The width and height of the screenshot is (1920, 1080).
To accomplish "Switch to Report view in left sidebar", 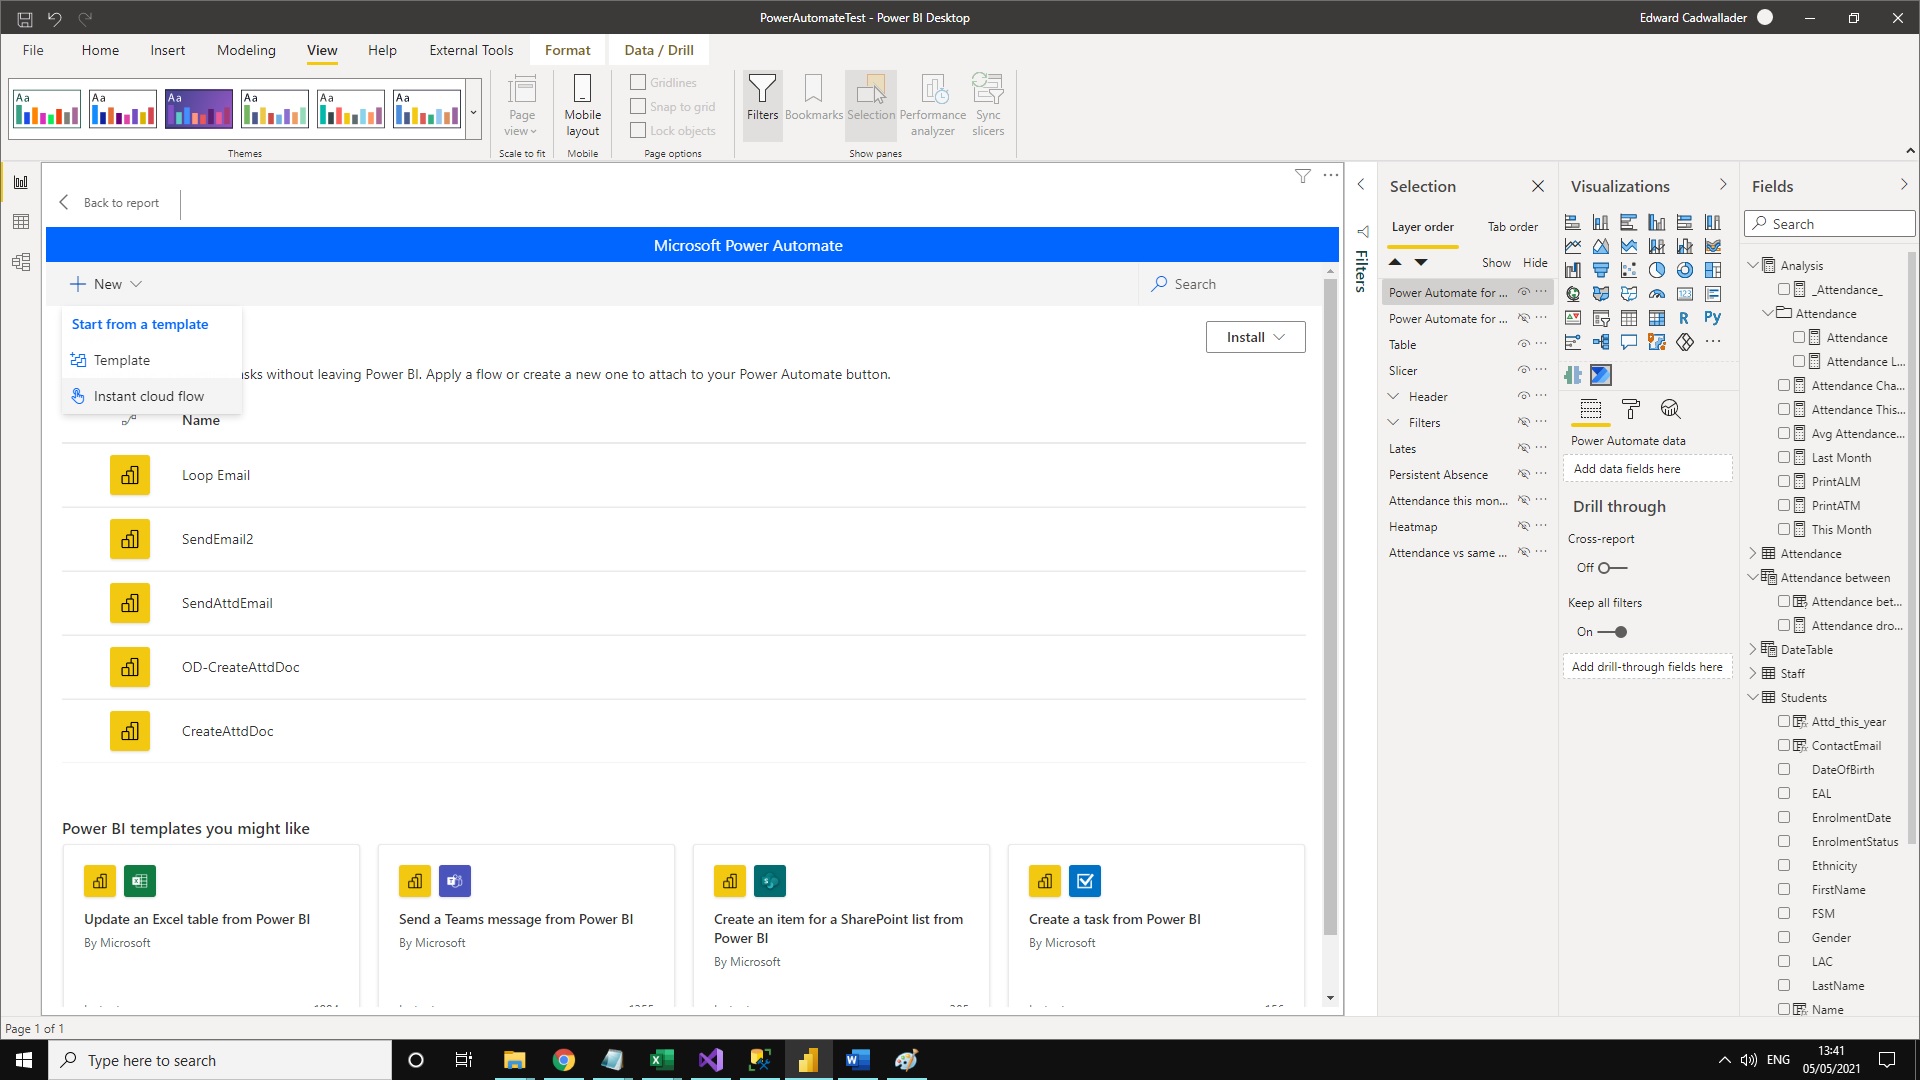I will coord(21,182).
